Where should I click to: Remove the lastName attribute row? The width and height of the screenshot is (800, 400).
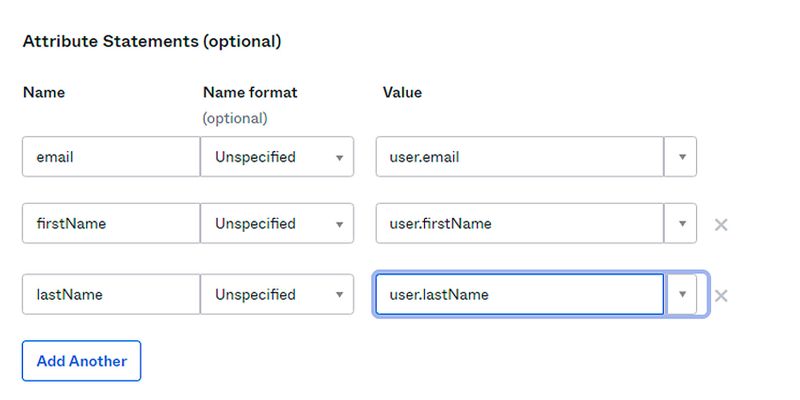click(x=720, y=296)
